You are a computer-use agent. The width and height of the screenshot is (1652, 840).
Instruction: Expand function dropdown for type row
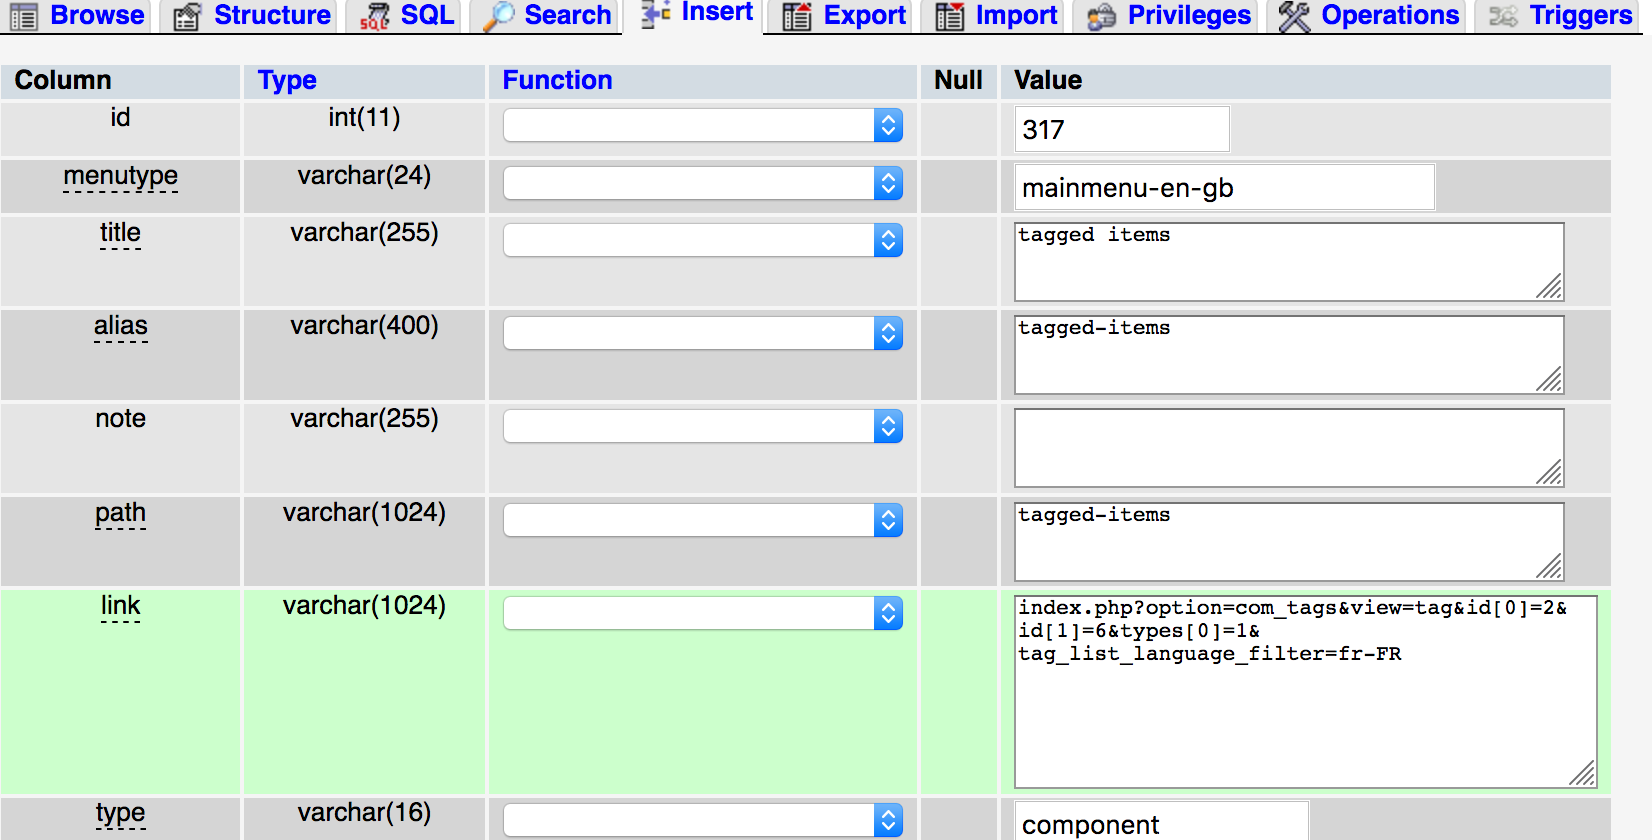(703, 820)
